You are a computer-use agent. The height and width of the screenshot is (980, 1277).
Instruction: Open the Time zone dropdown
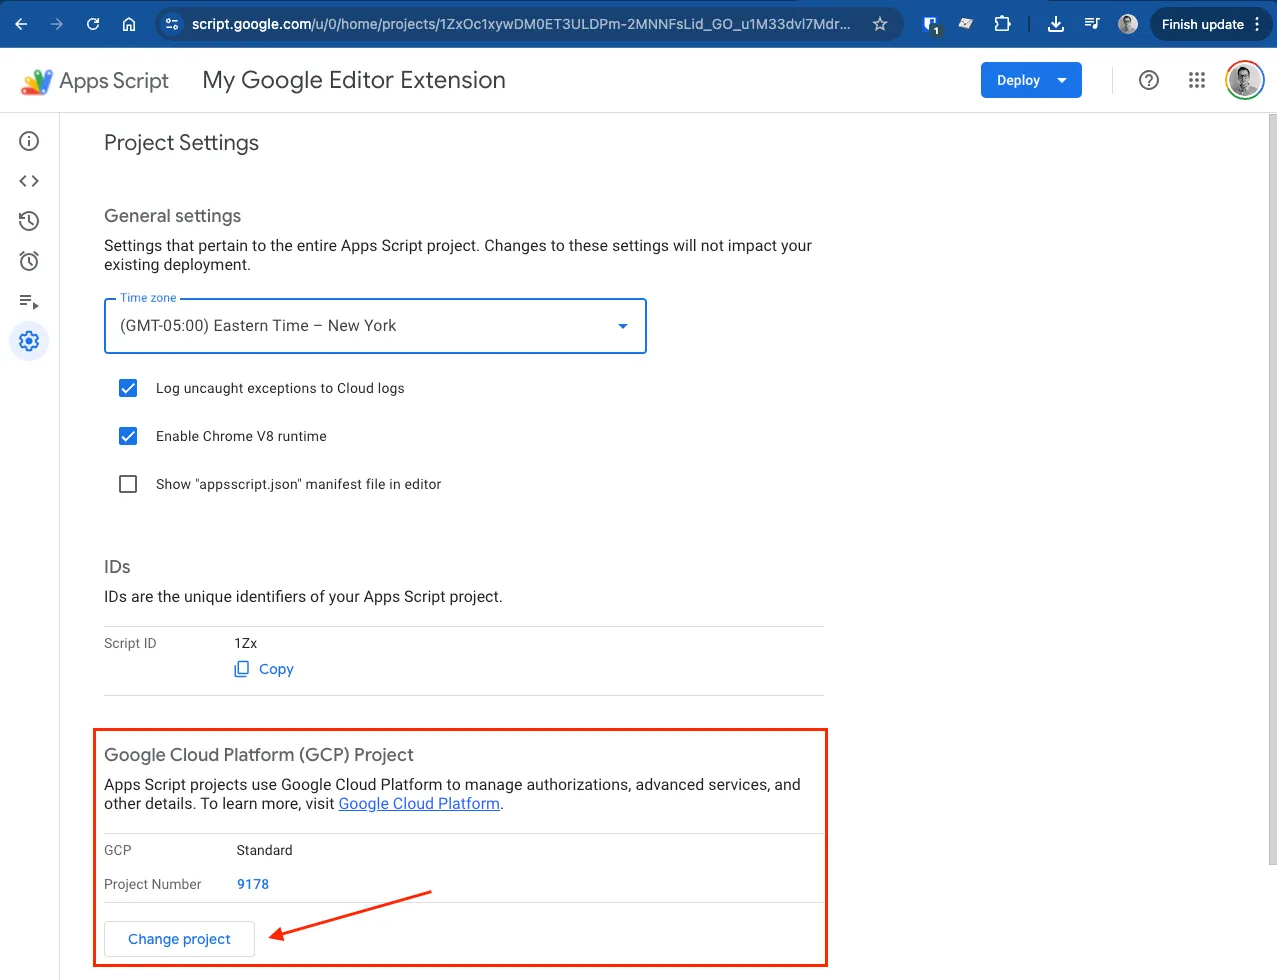click(x=375, y=326)
